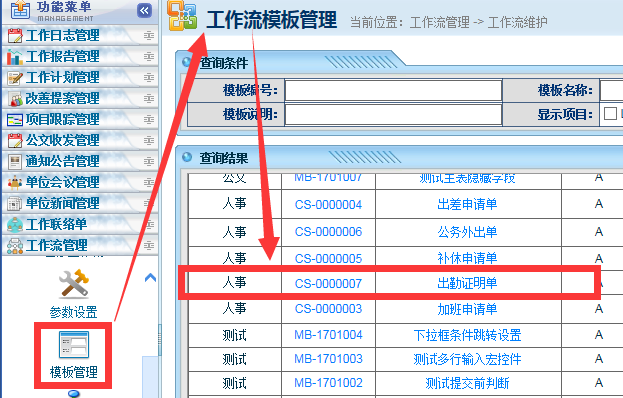Click the 单位会议管理 meeting icon
The image size is (623, 398).
pyautogui.click(x=15, y=182)
